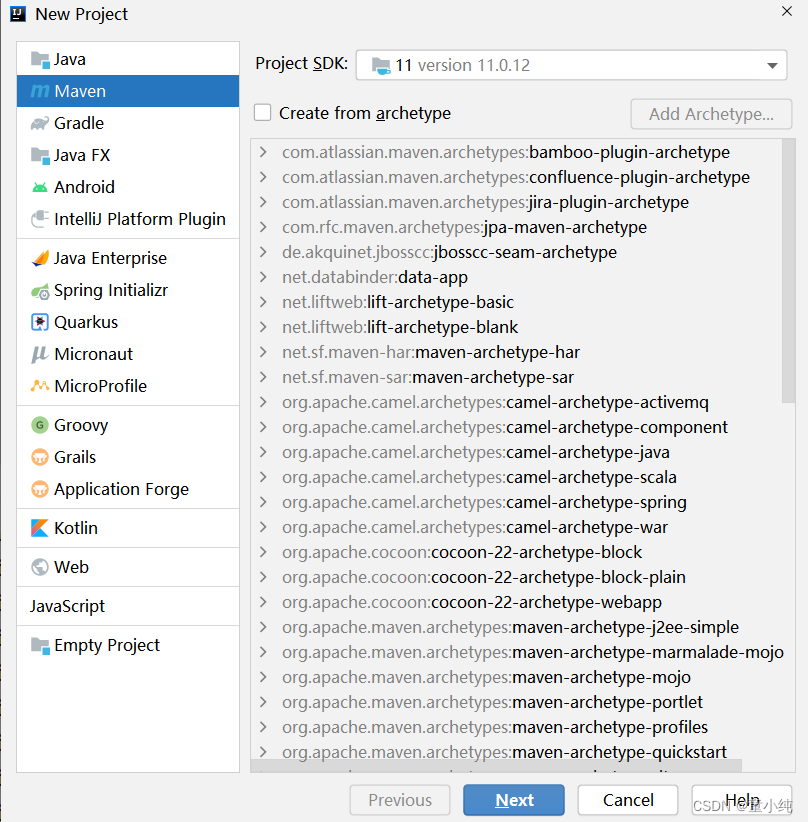Expand camel-archetype-activemq node
Viewport: 808px width, 822px height.
264,402
